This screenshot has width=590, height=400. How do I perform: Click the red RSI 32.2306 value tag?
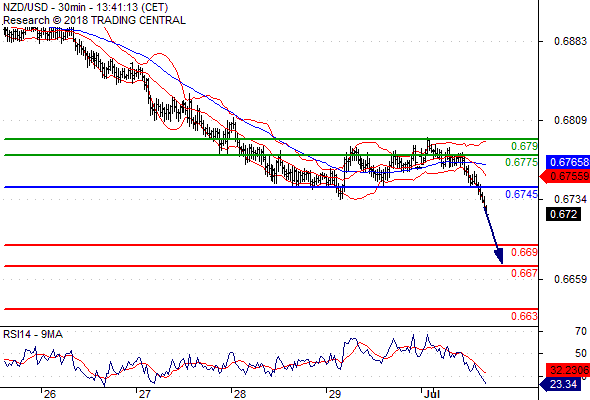coord(568,370)
